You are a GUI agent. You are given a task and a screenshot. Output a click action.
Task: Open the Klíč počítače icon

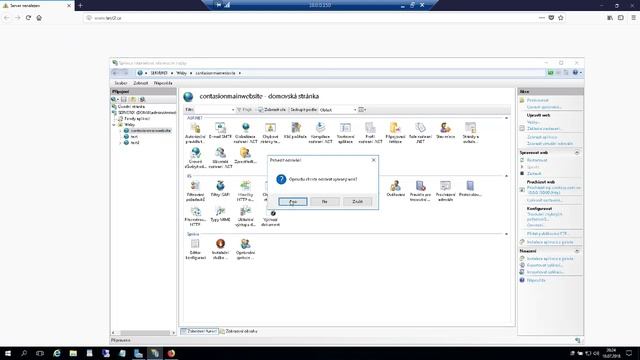tap(295, 131)
